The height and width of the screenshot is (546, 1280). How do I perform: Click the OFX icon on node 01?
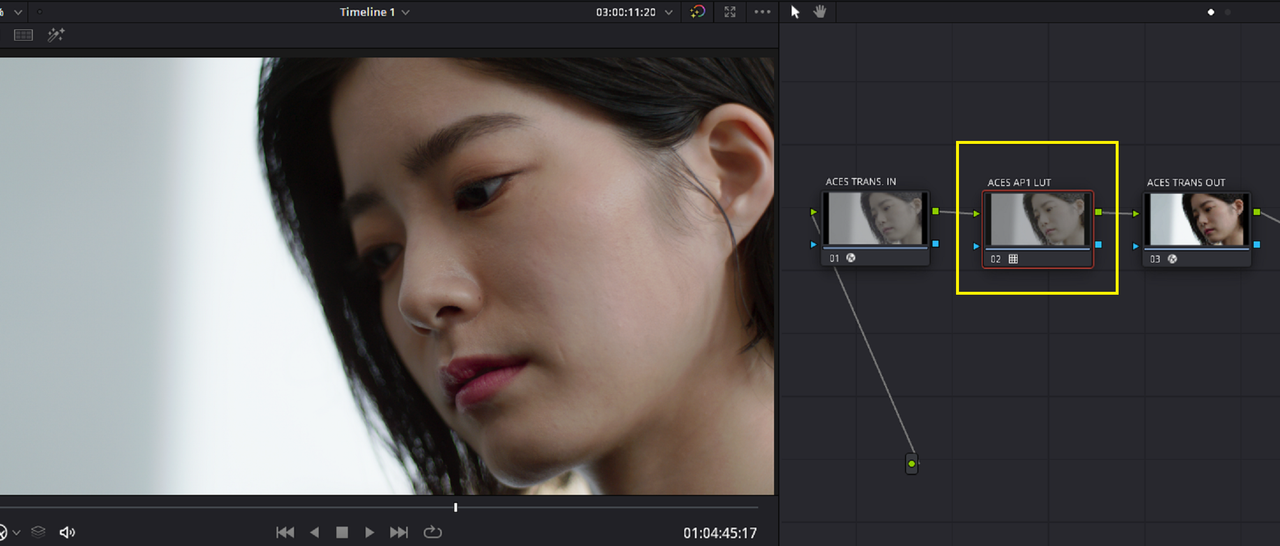(x=851, y=257)
